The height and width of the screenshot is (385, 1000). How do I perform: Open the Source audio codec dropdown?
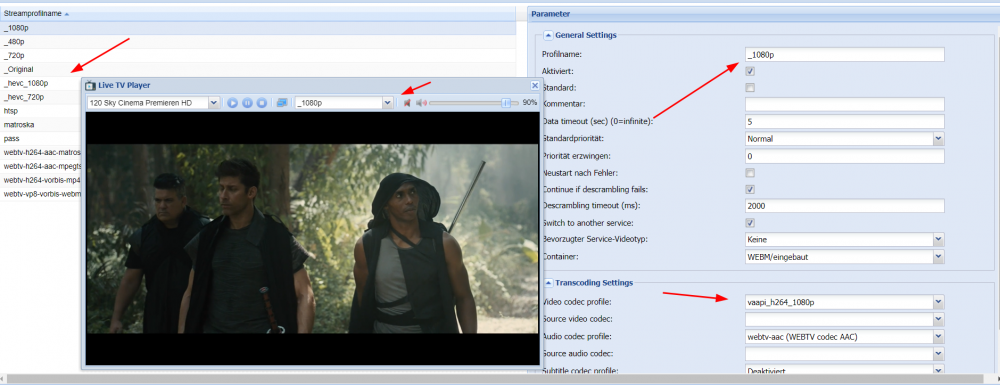coord(938,354)
